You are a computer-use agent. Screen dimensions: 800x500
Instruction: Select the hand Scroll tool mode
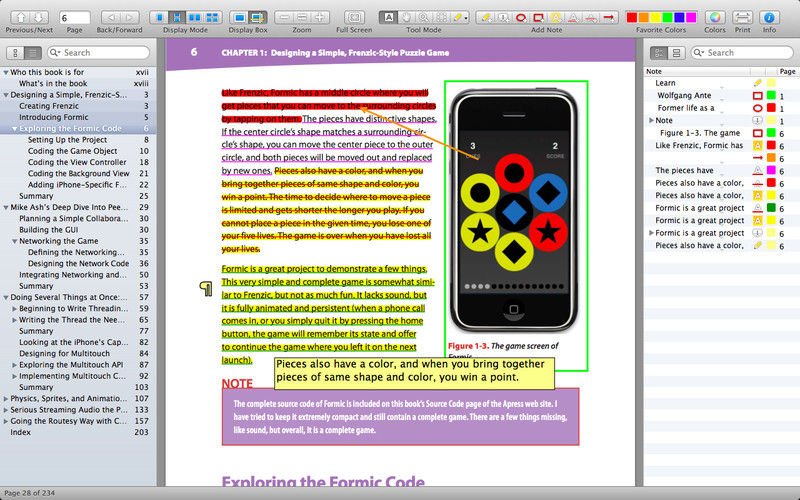[x=406, y=17]
